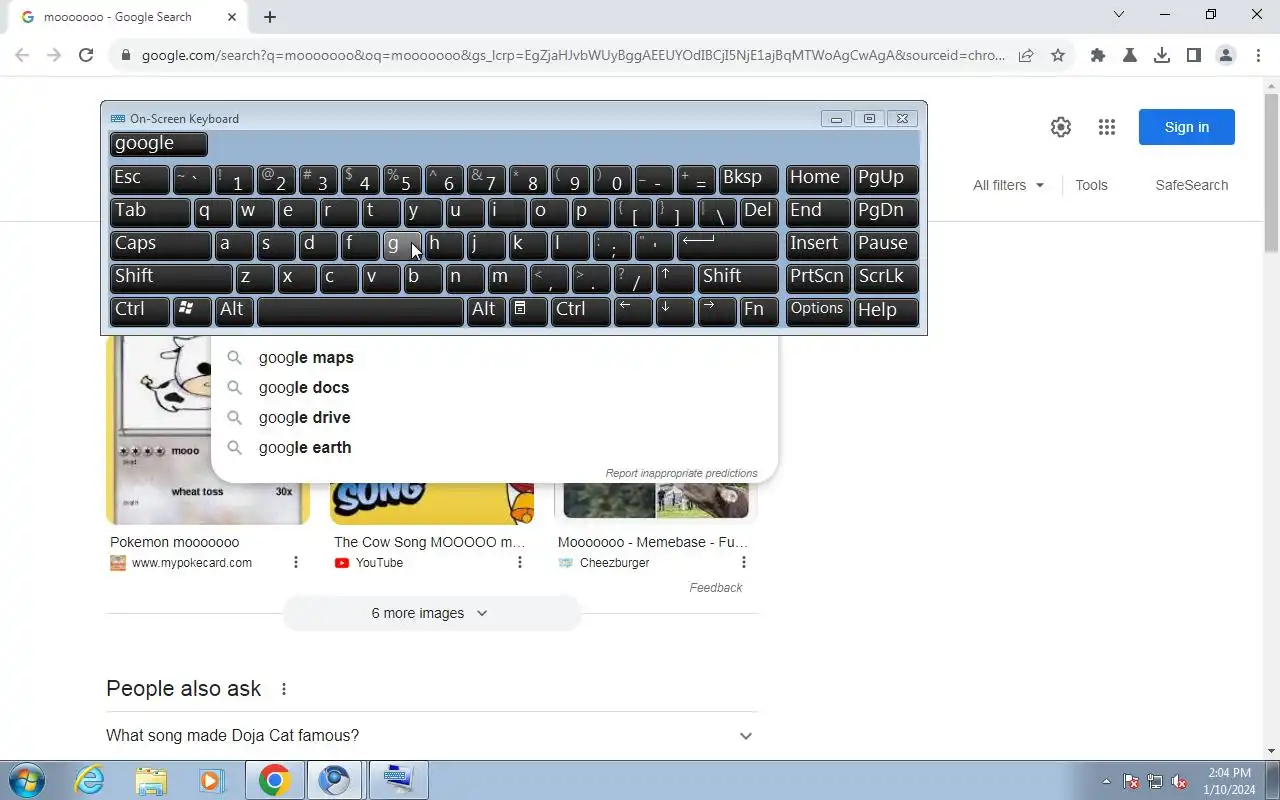Click the Windows logo key on keyboard
The width and height of the screenshot is (1280, 800).
pos(191,311)
